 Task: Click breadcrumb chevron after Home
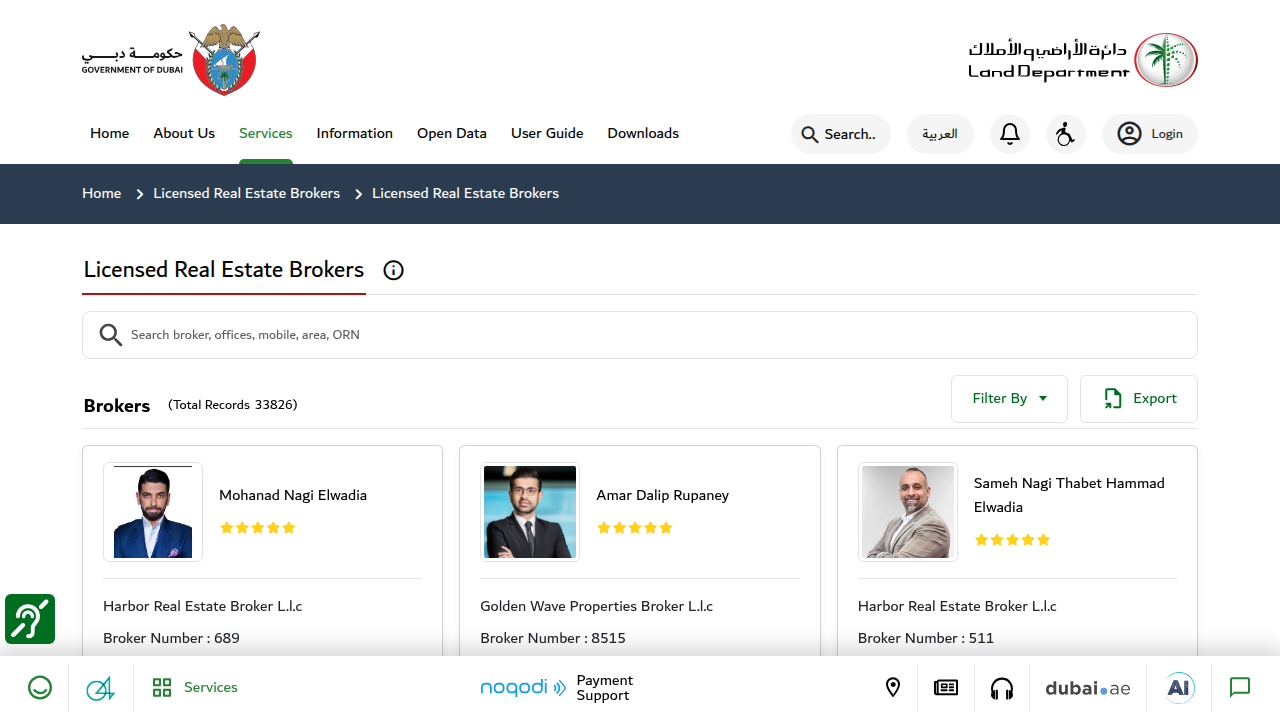[x=140, y=194]
